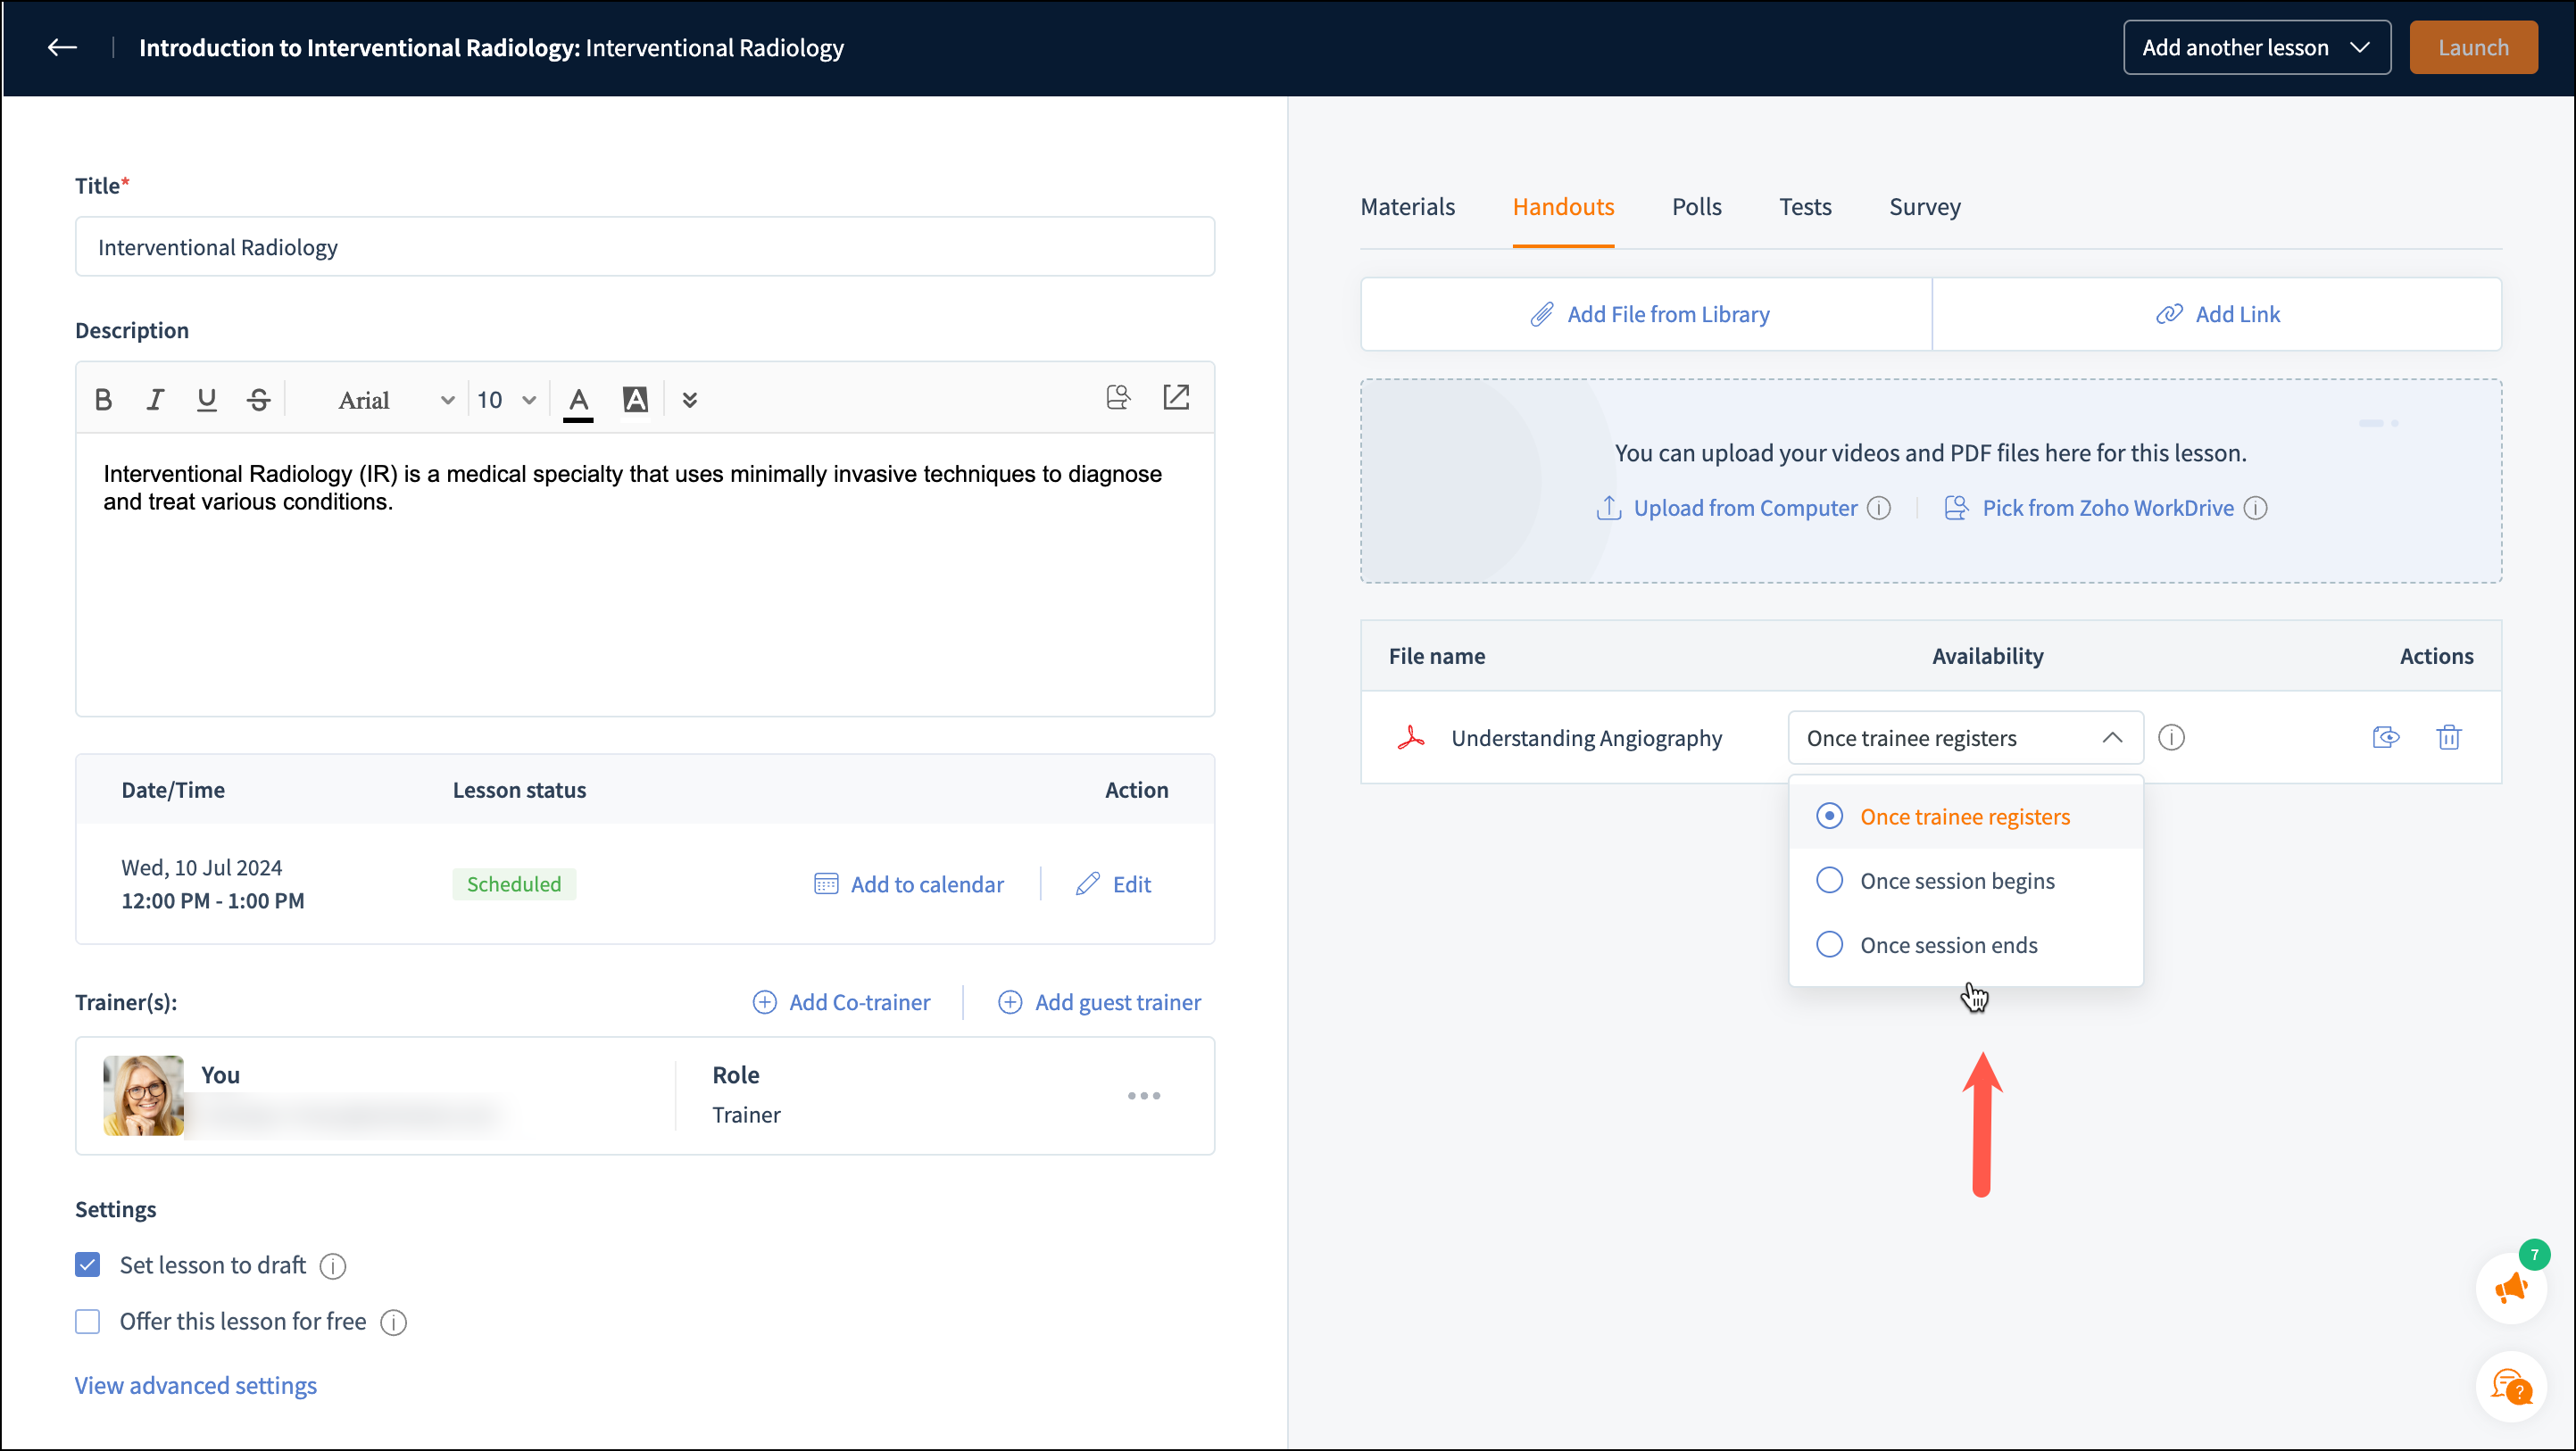Switch to the Materials tab
Screen dimensions: 2576x1451
click(x=1407, y=207)
